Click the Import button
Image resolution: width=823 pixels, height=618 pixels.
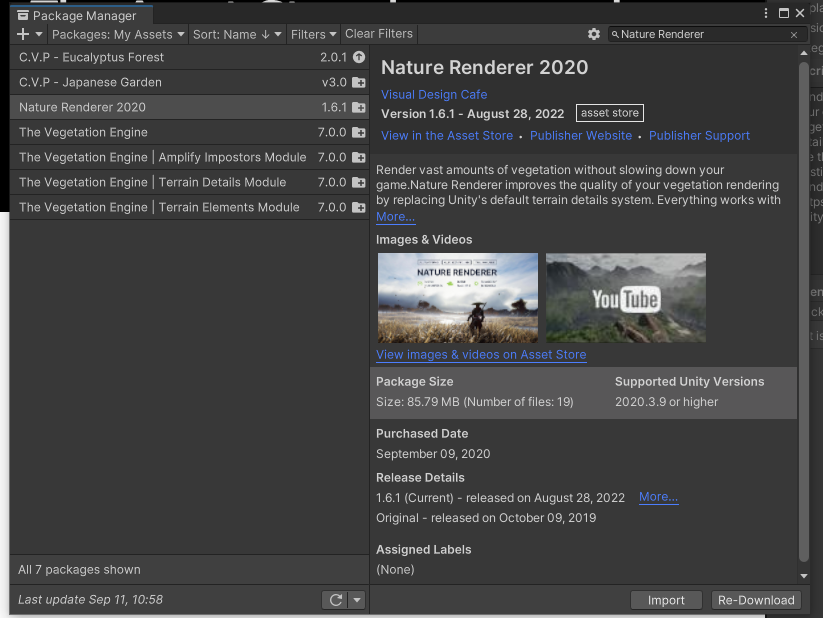666,600
